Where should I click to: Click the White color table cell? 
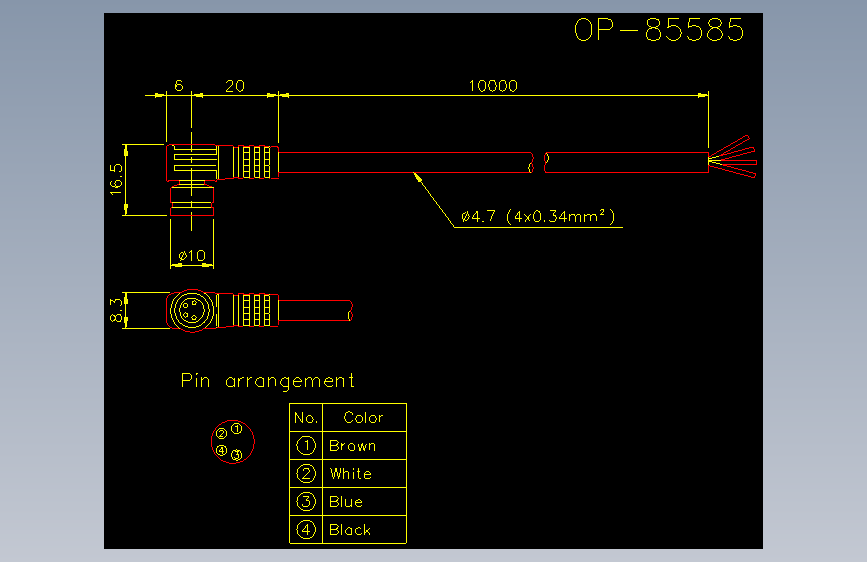(x=364, y=473)
